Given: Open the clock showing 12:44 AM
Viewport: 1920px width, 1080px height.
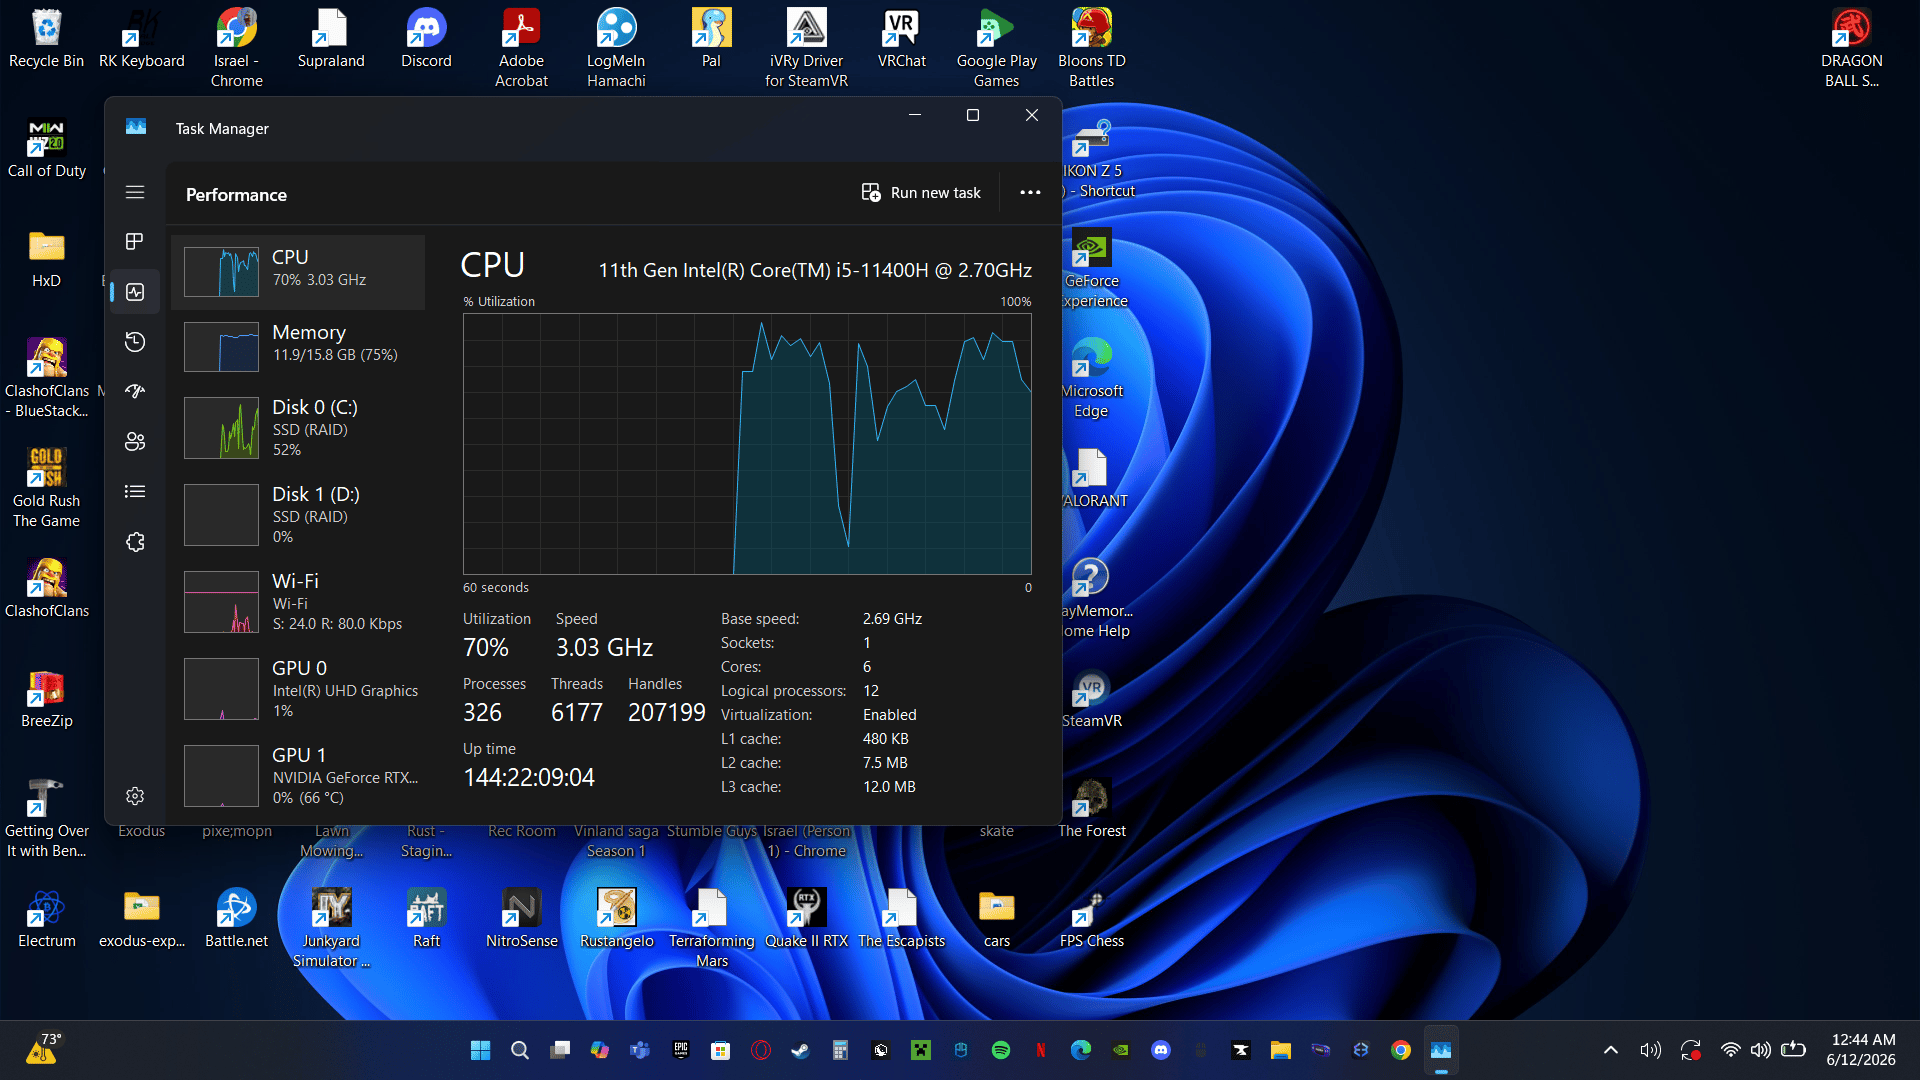Looking at the screenshot, I should [x=1863, y=1050].
